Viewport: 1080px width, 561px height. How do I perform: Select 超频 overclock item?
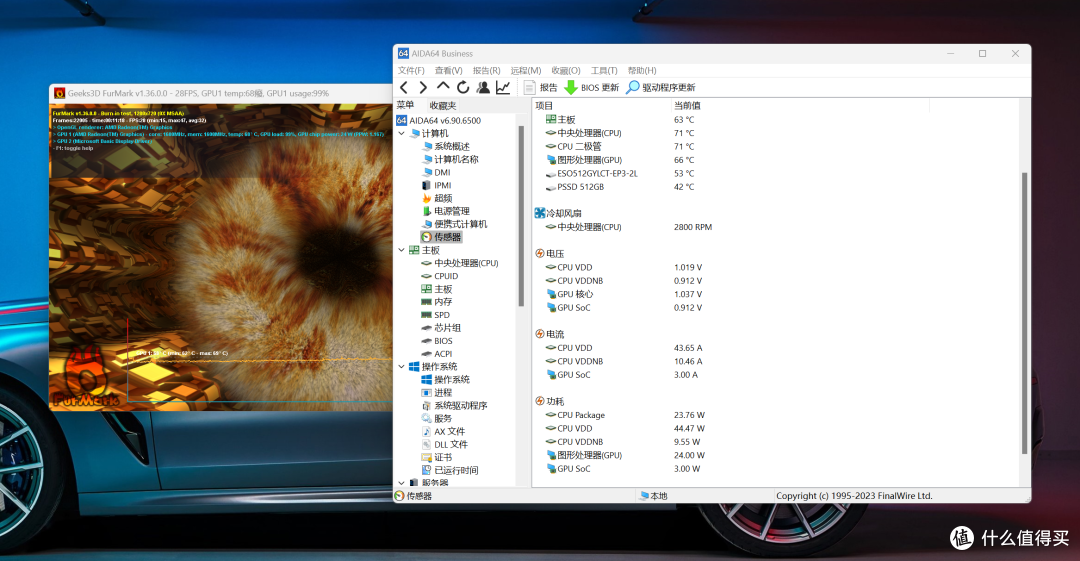point(437,198)
